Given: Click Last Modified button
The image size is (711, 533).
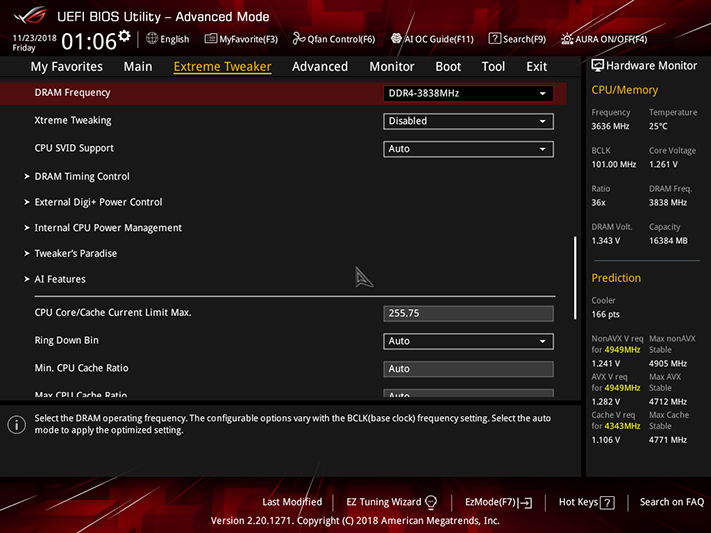Looking at the screenshot, I should (x=292, y=502).
